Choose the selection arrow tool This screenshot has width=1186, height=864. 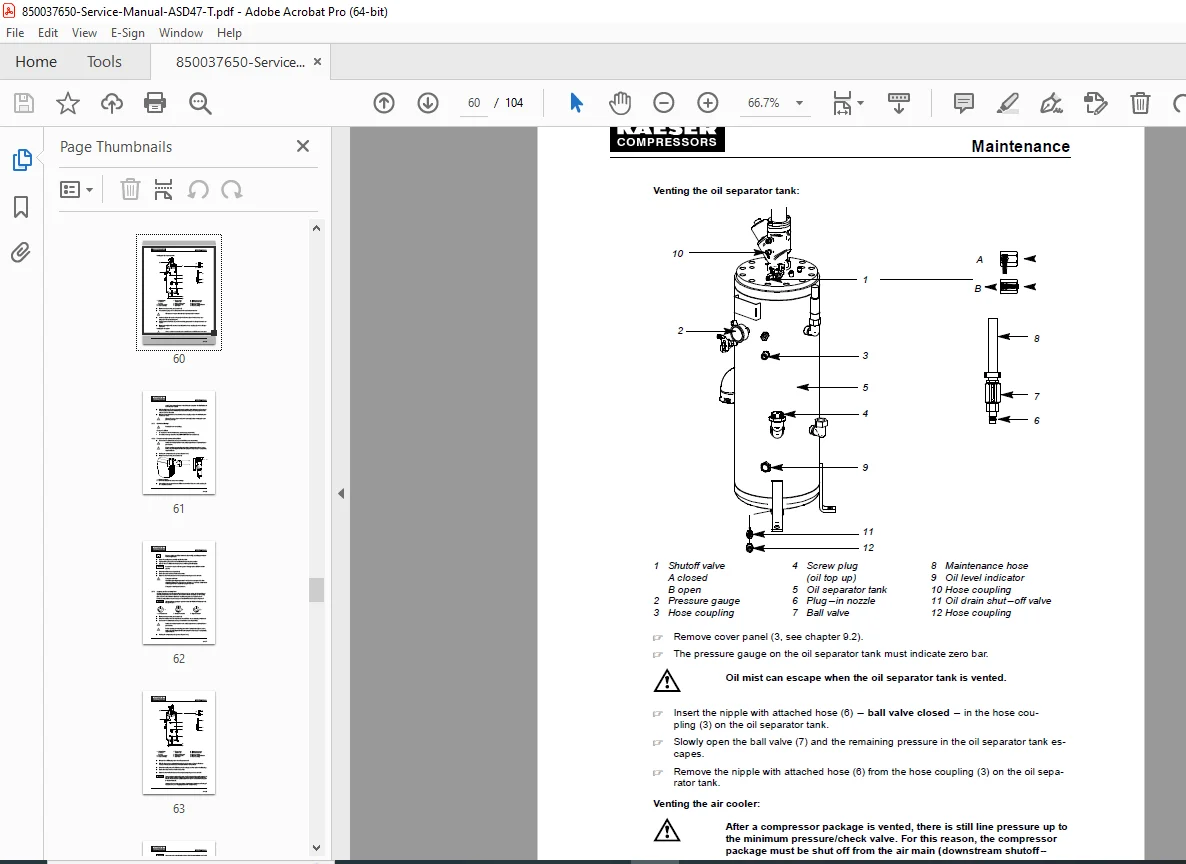point(576,103)
